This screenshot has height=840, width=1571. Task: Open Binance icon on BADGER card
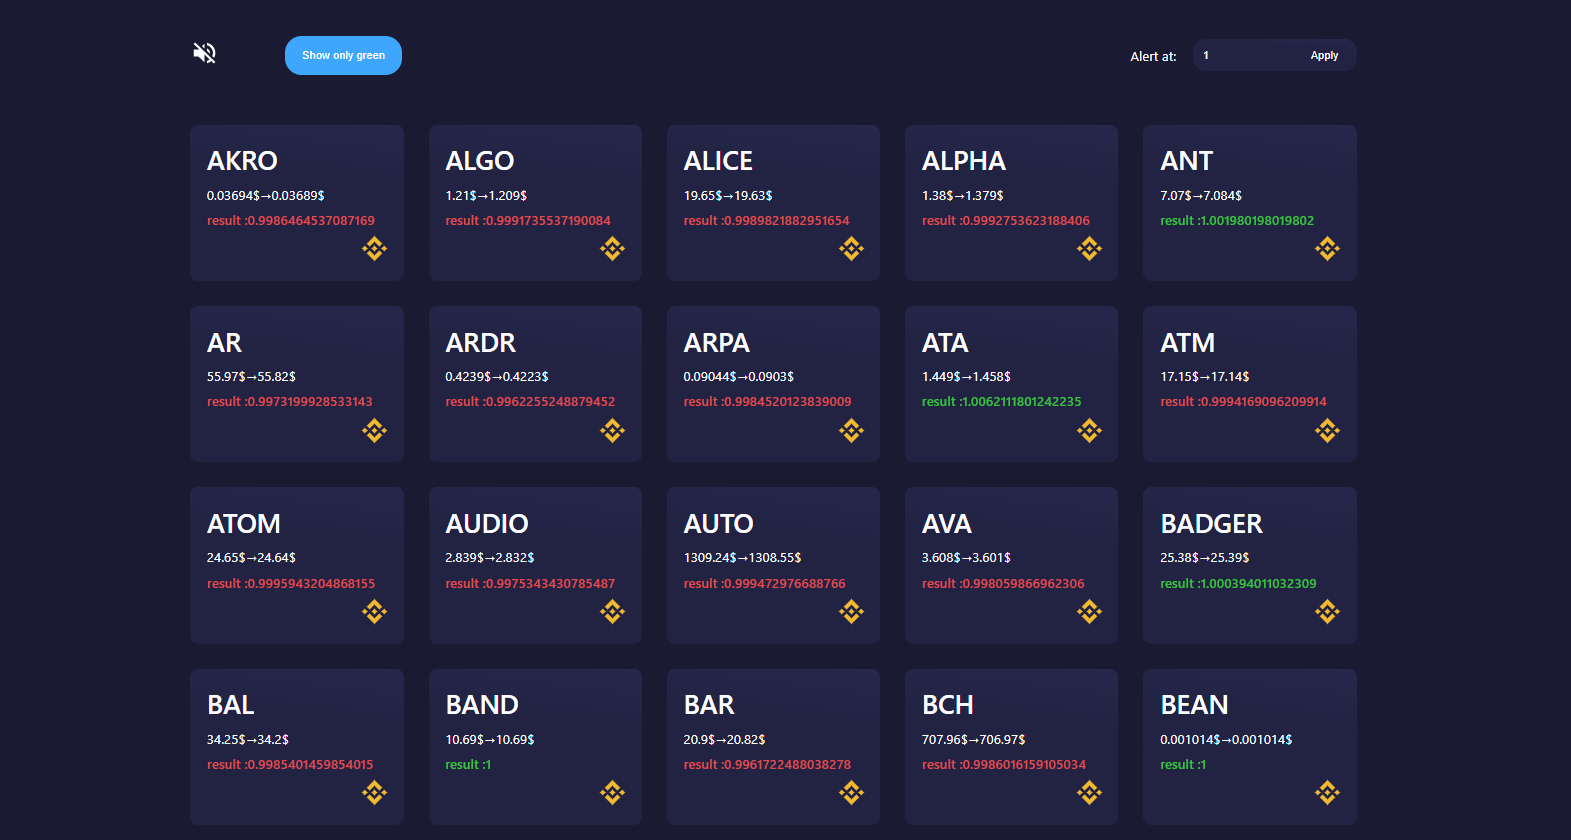(1327, 612)
